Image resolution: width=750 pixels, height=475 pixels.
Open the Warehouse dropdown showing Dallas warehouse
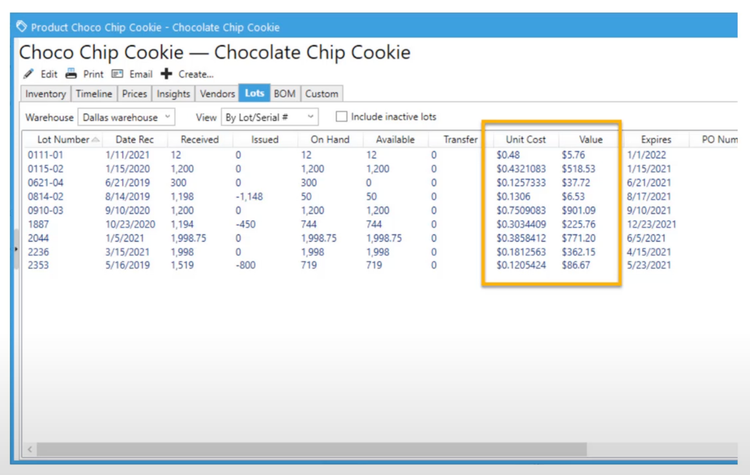click(x=126, y=117)
